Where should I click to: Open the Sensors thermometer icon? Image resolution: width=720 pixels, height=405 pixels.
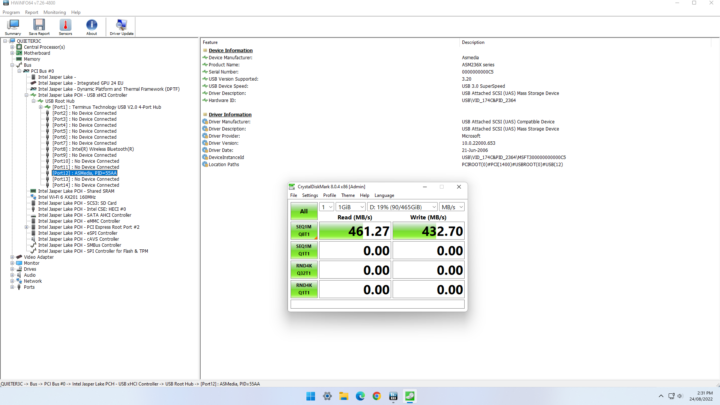(65, 27)
